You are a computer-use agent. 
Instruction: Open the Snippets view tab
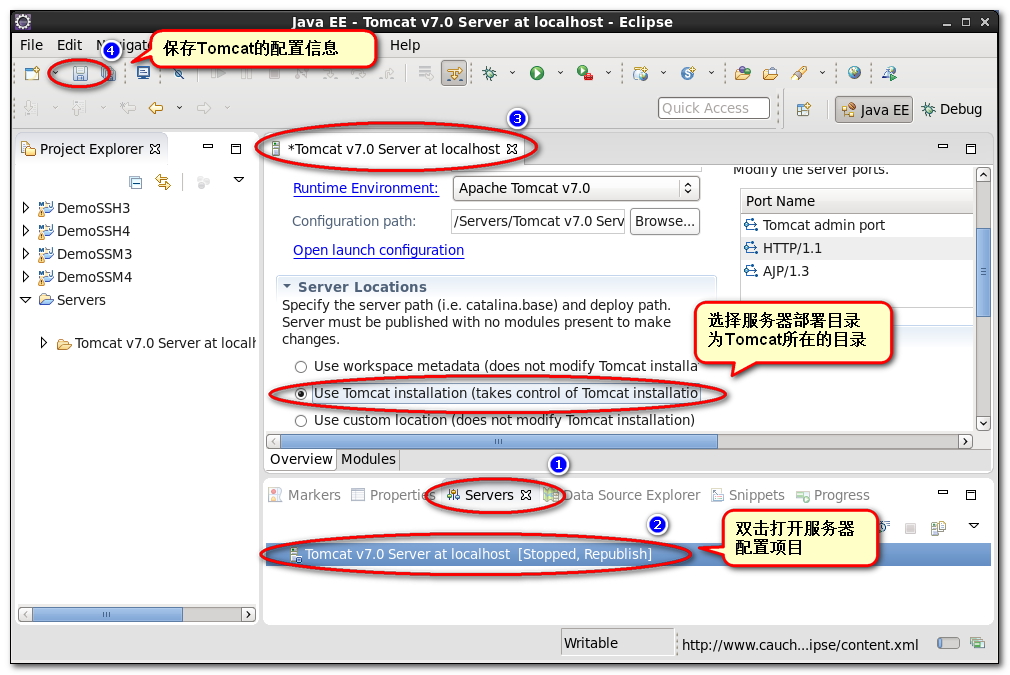(748, 495)
